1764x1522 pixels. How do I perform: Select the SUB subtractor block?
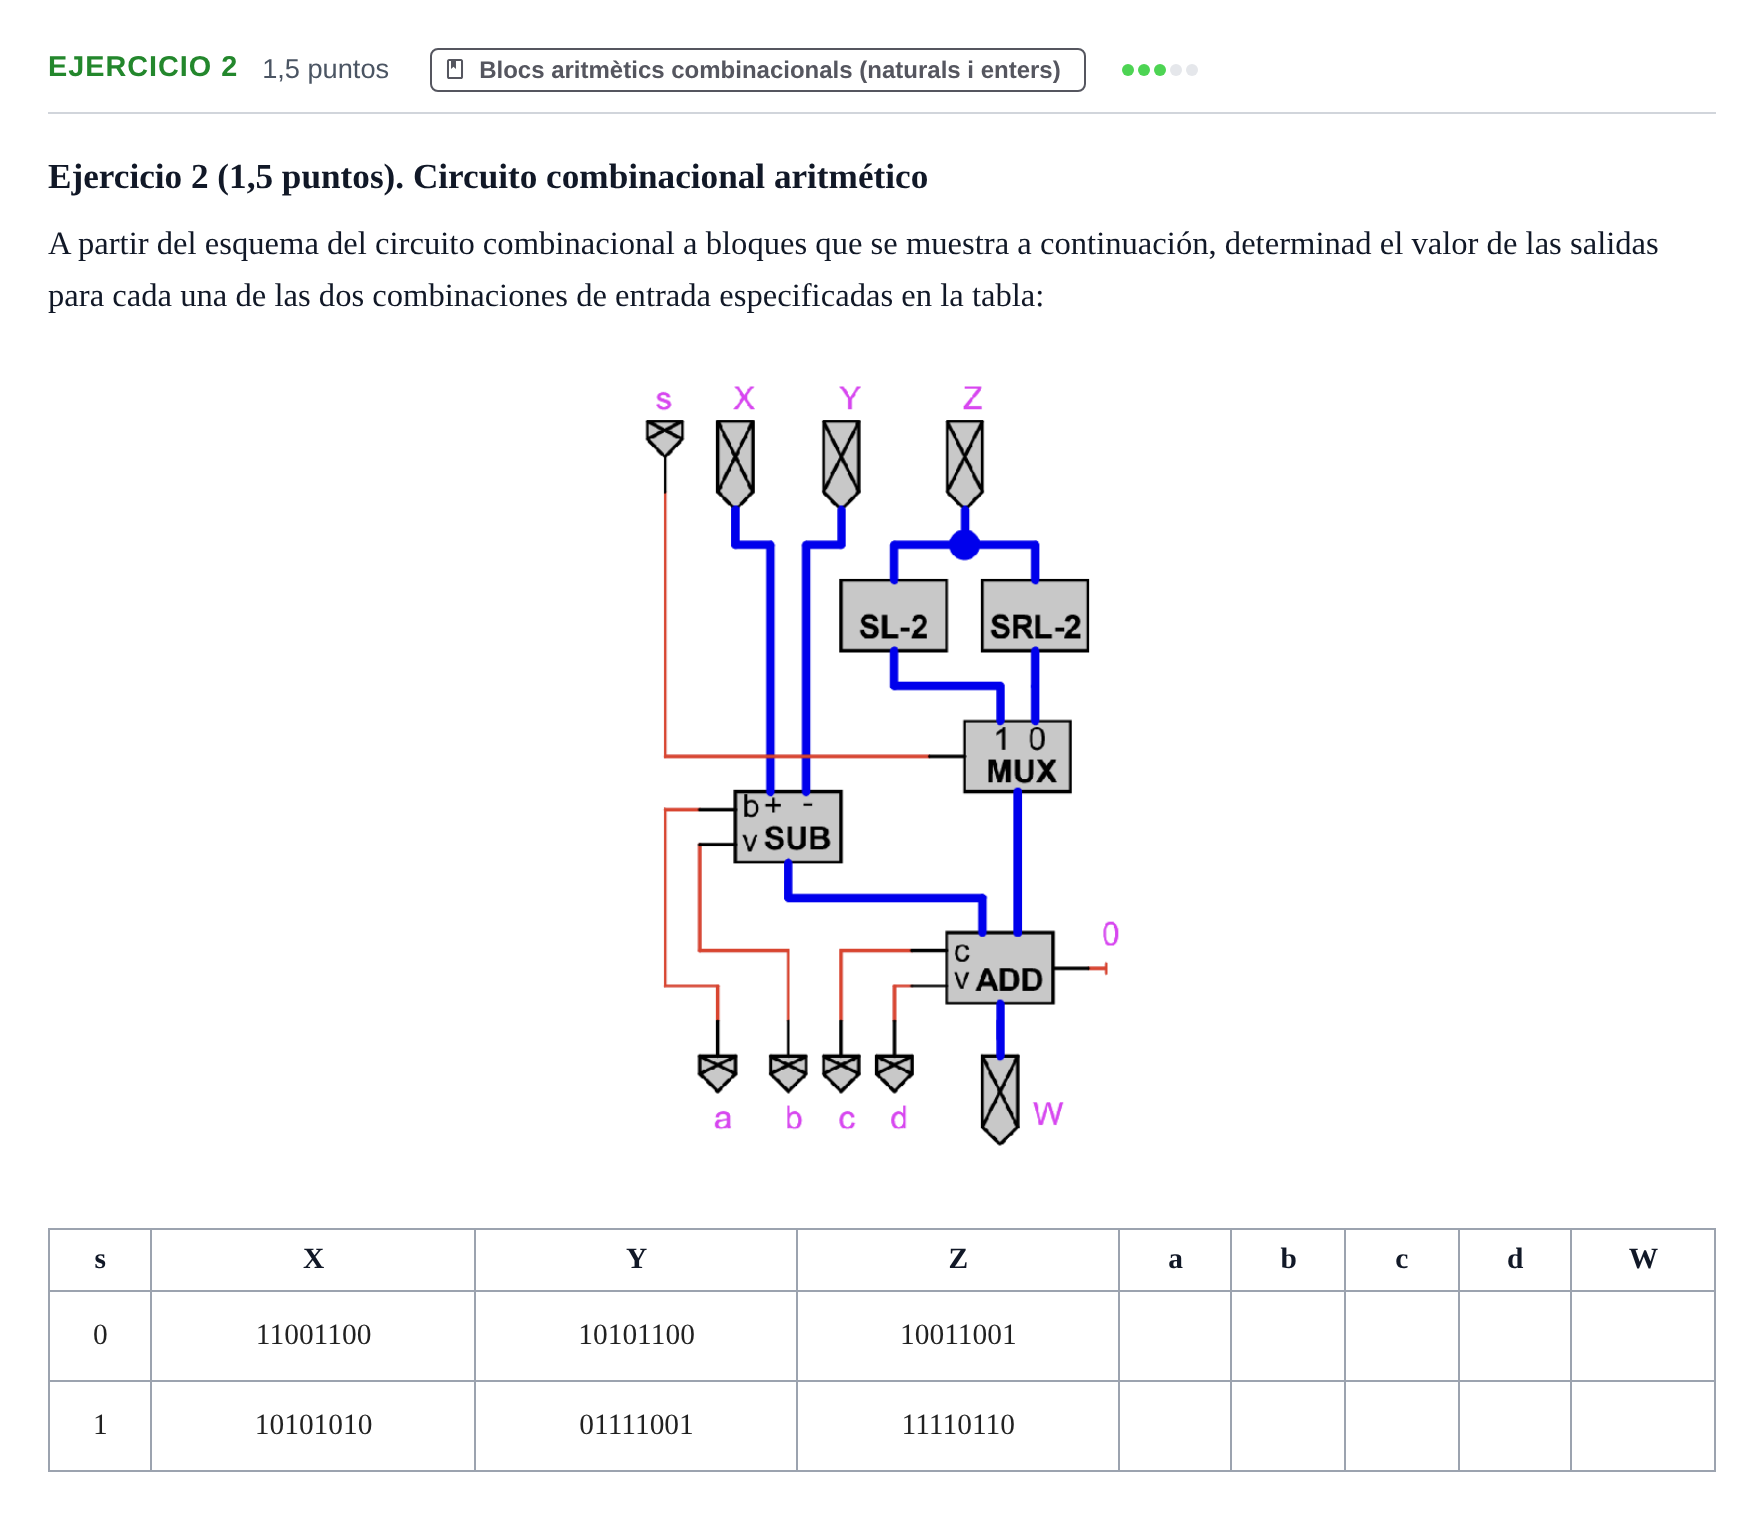788,827
